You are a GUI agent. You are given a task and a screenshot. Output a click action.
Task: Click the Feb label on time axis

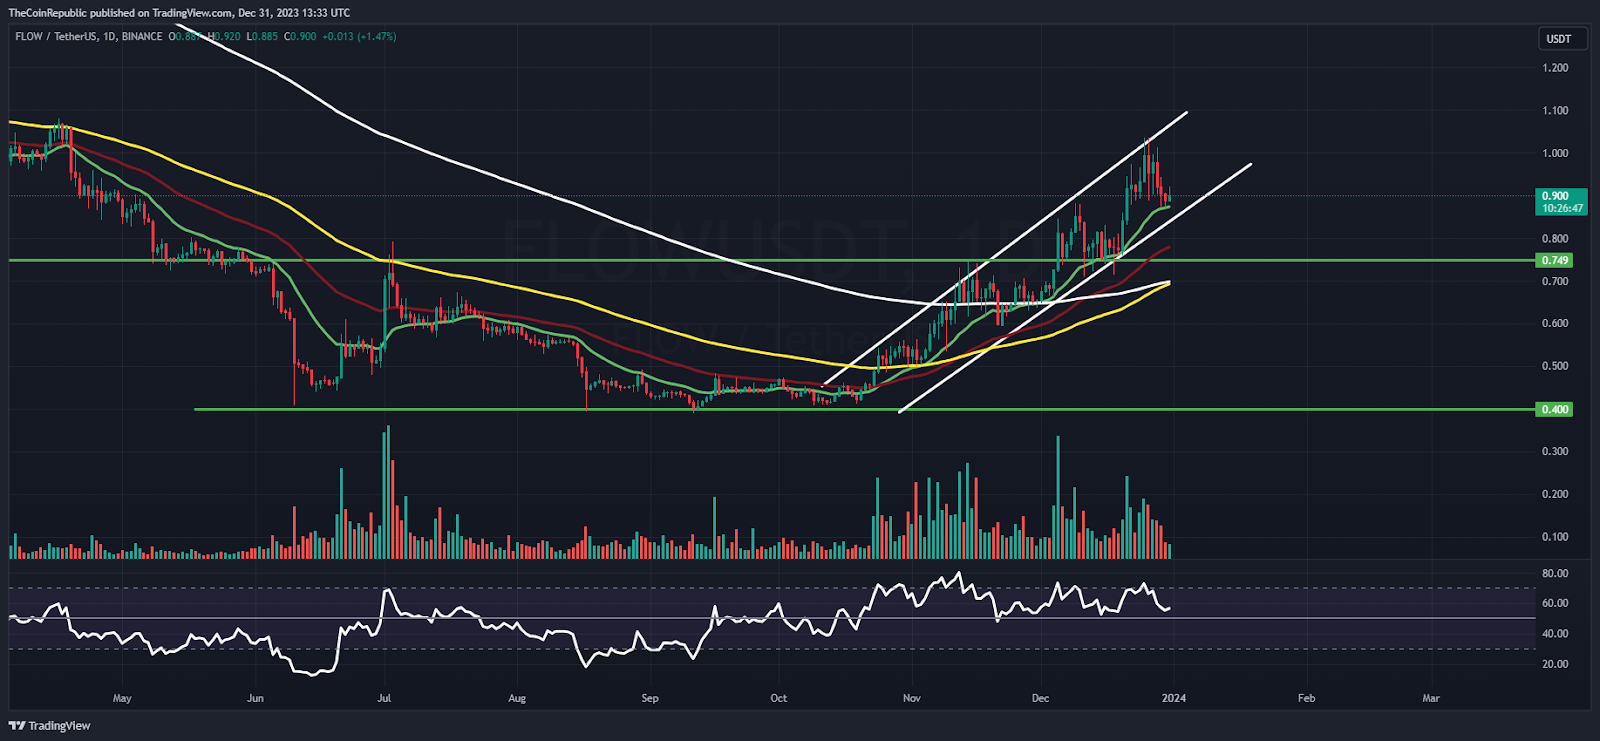pos(1306,698)
